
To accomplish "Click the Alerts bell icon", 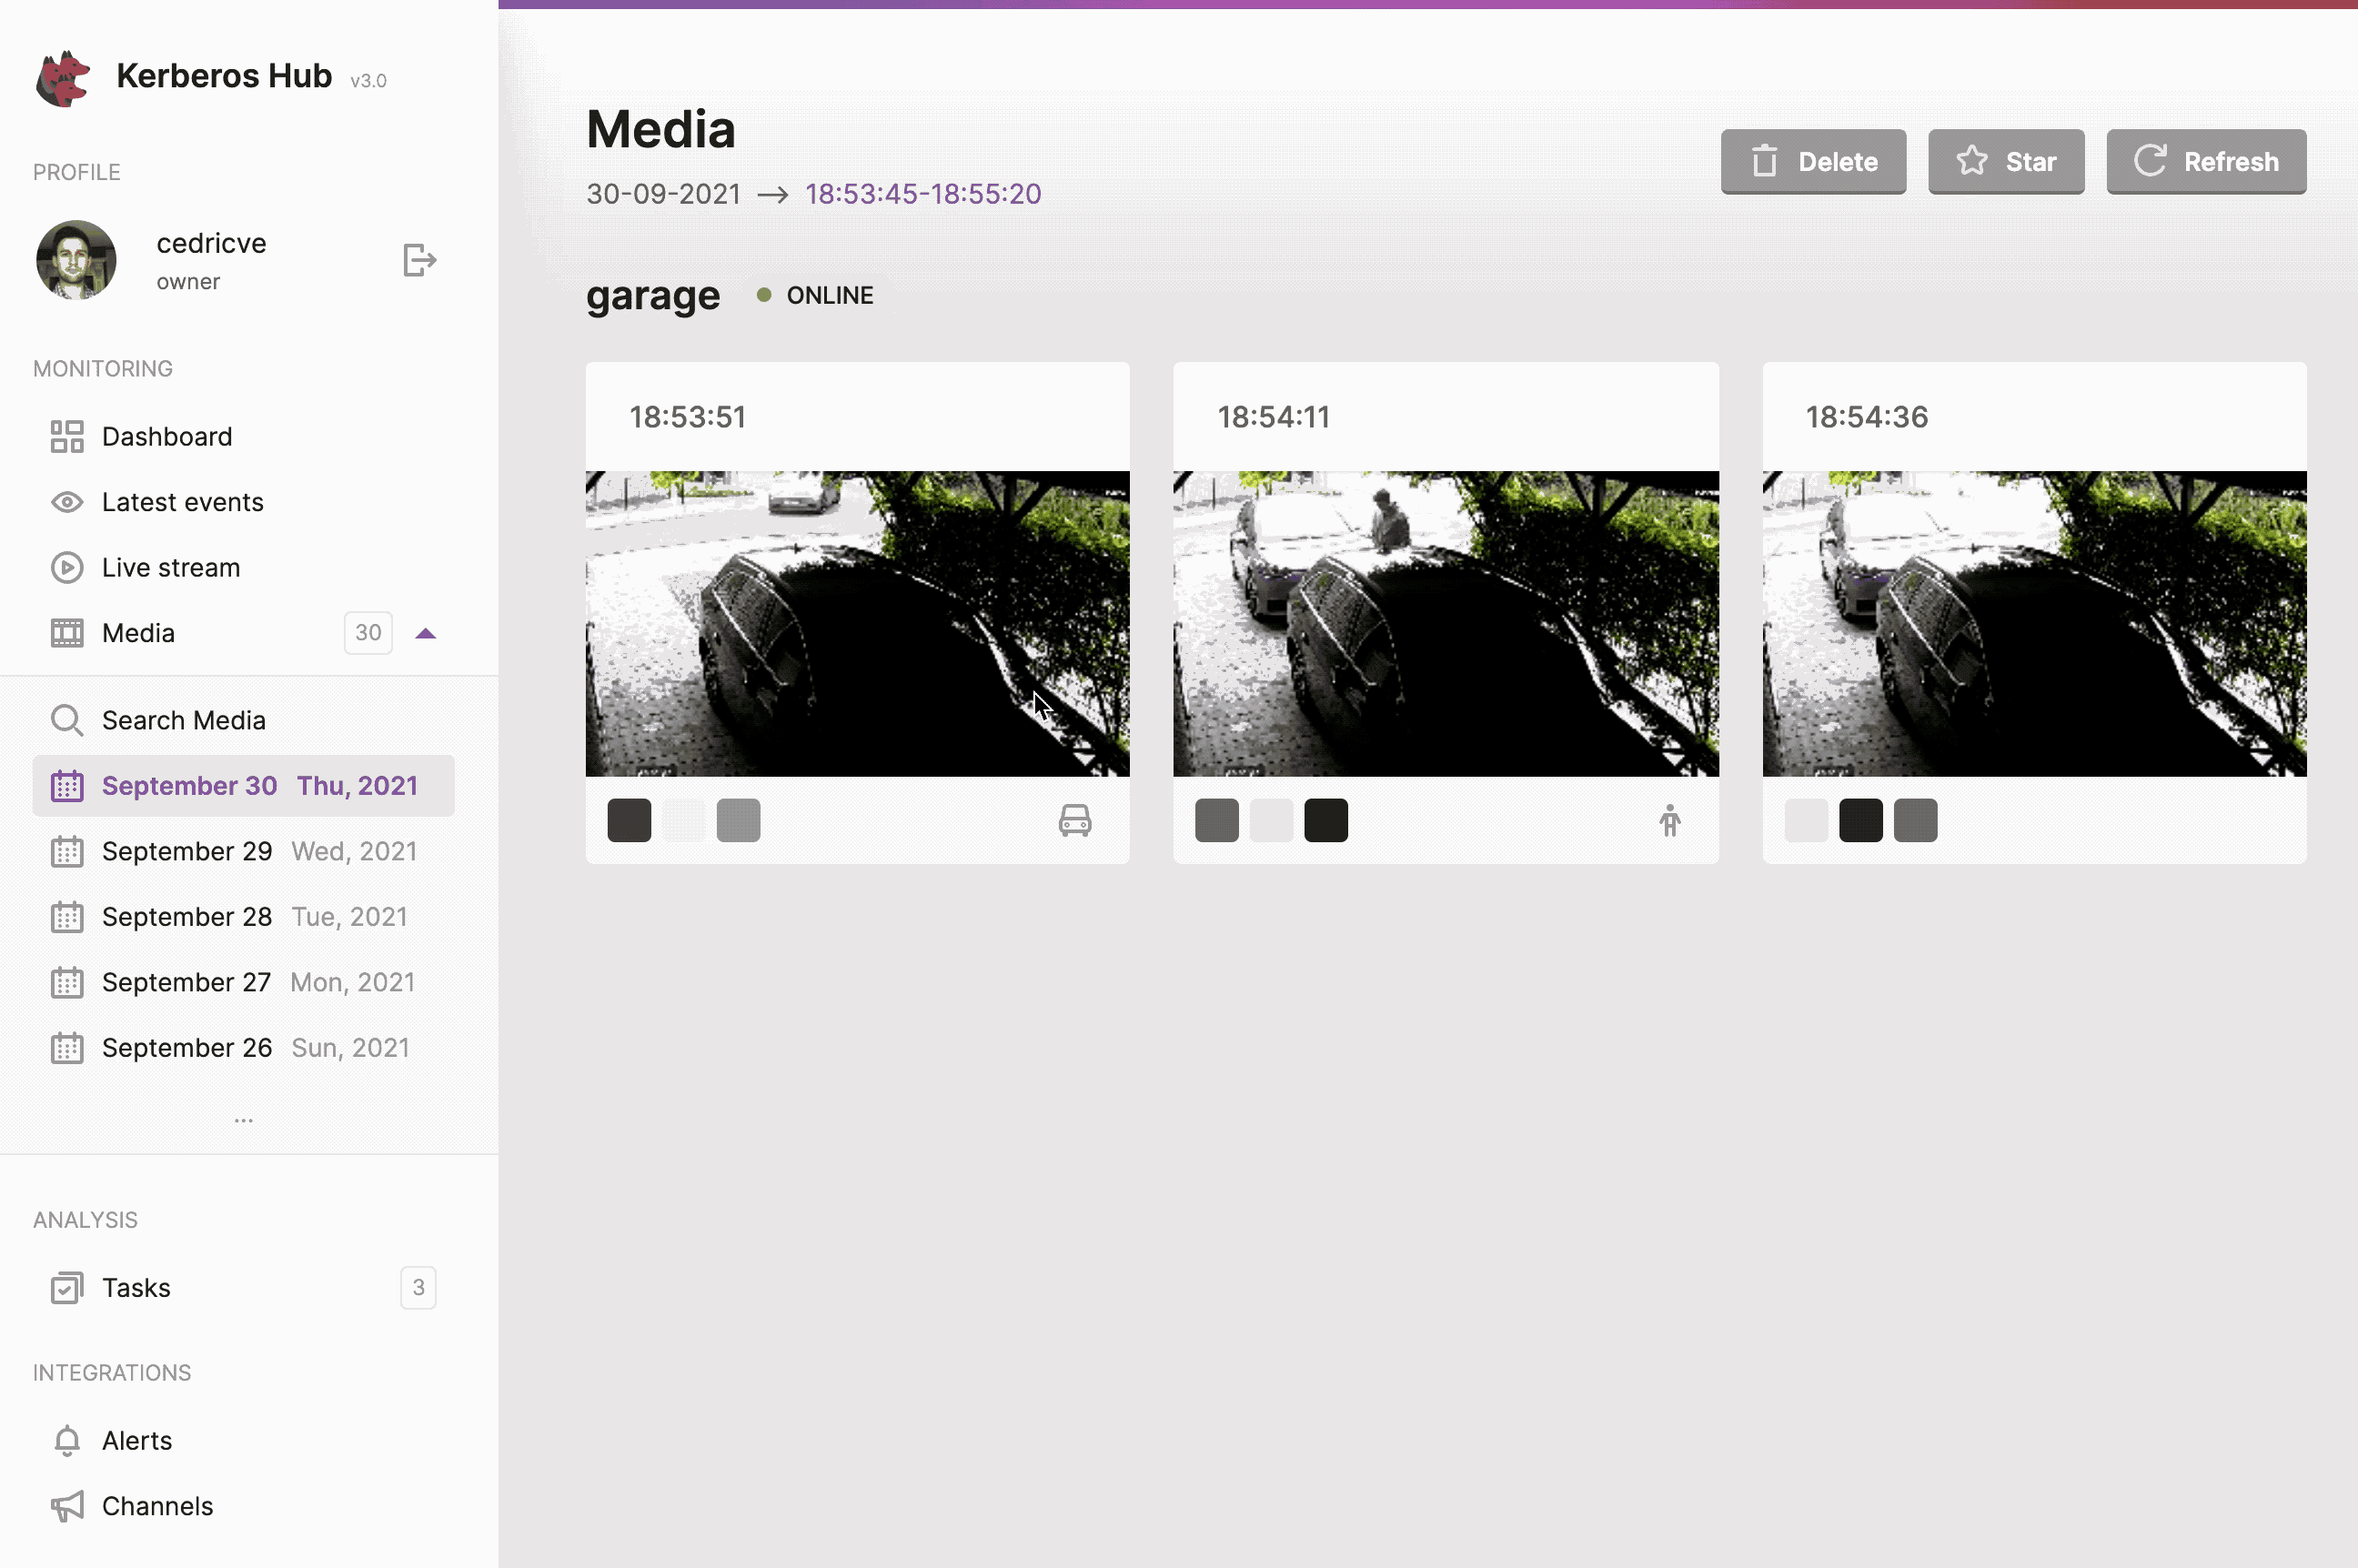I will pyautogui.click(x=66, y=1440).
